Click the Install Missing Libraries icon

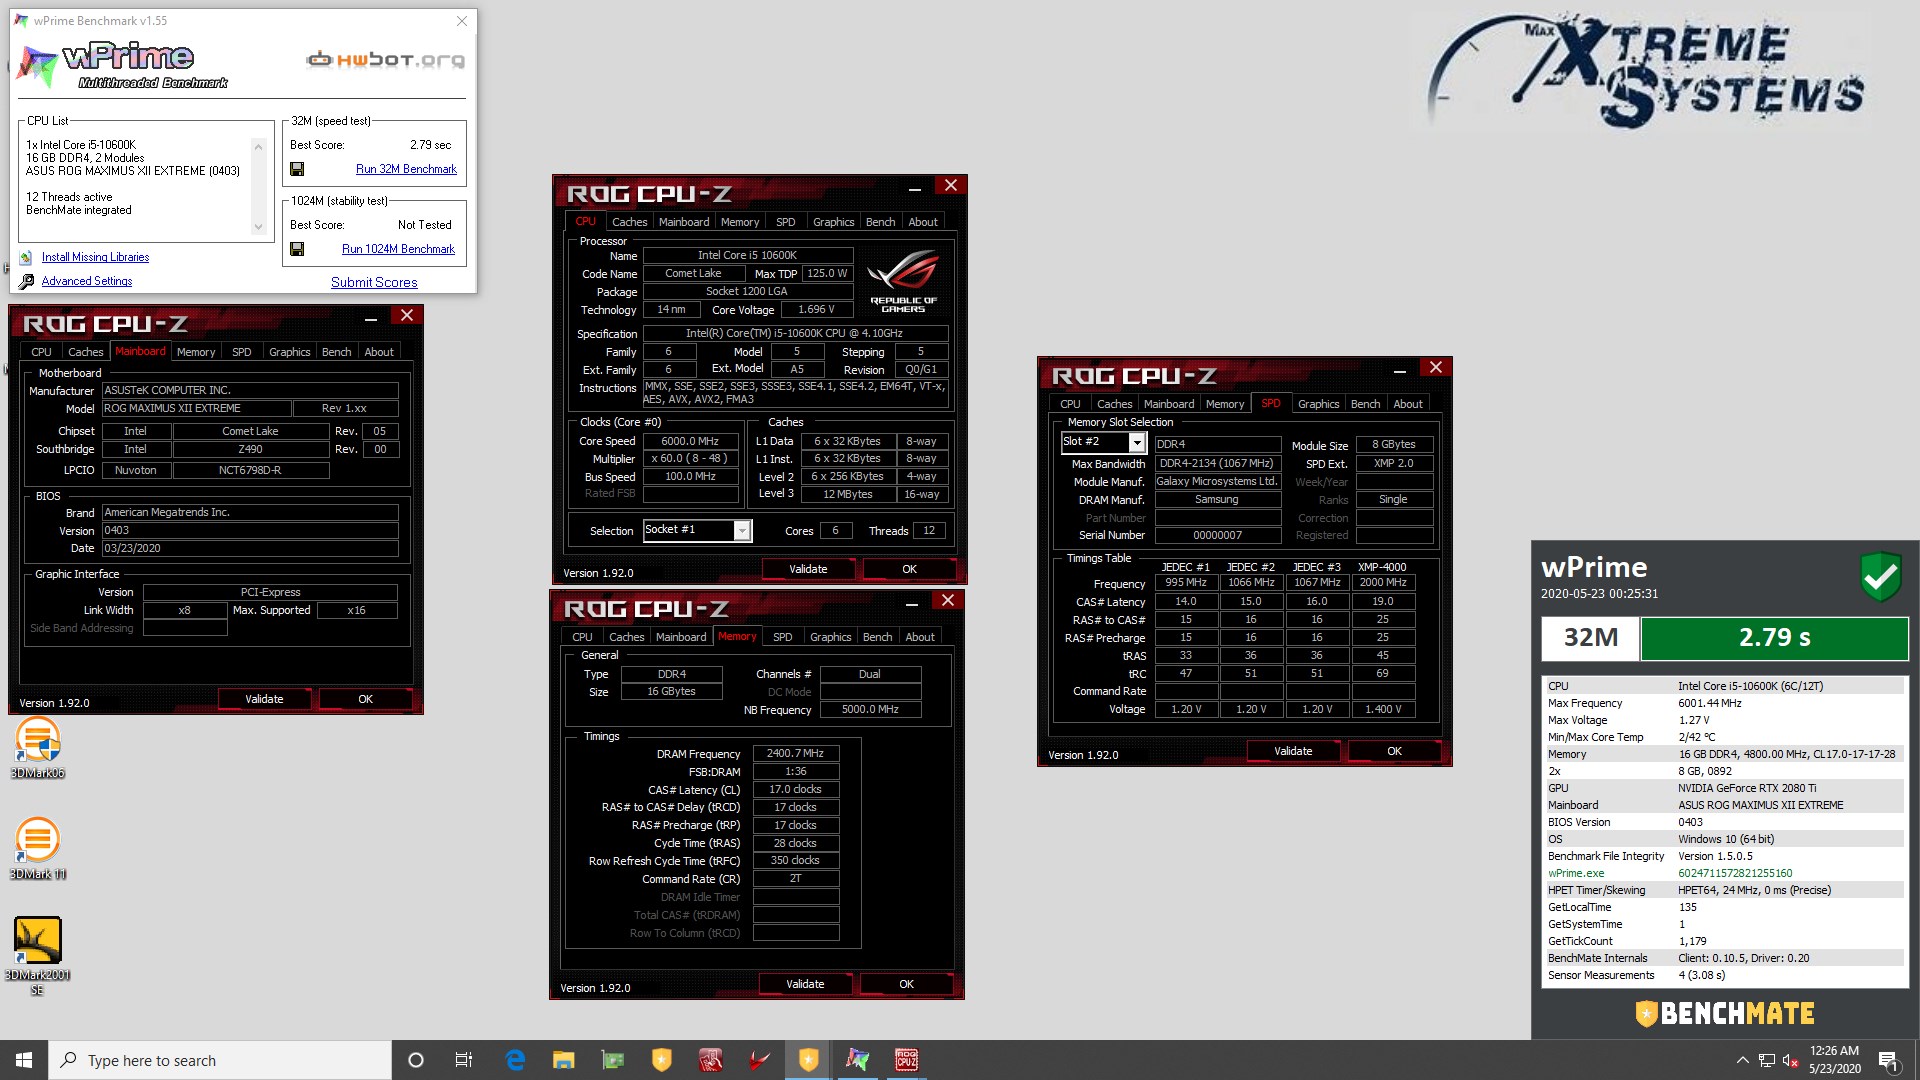(26, 257)
